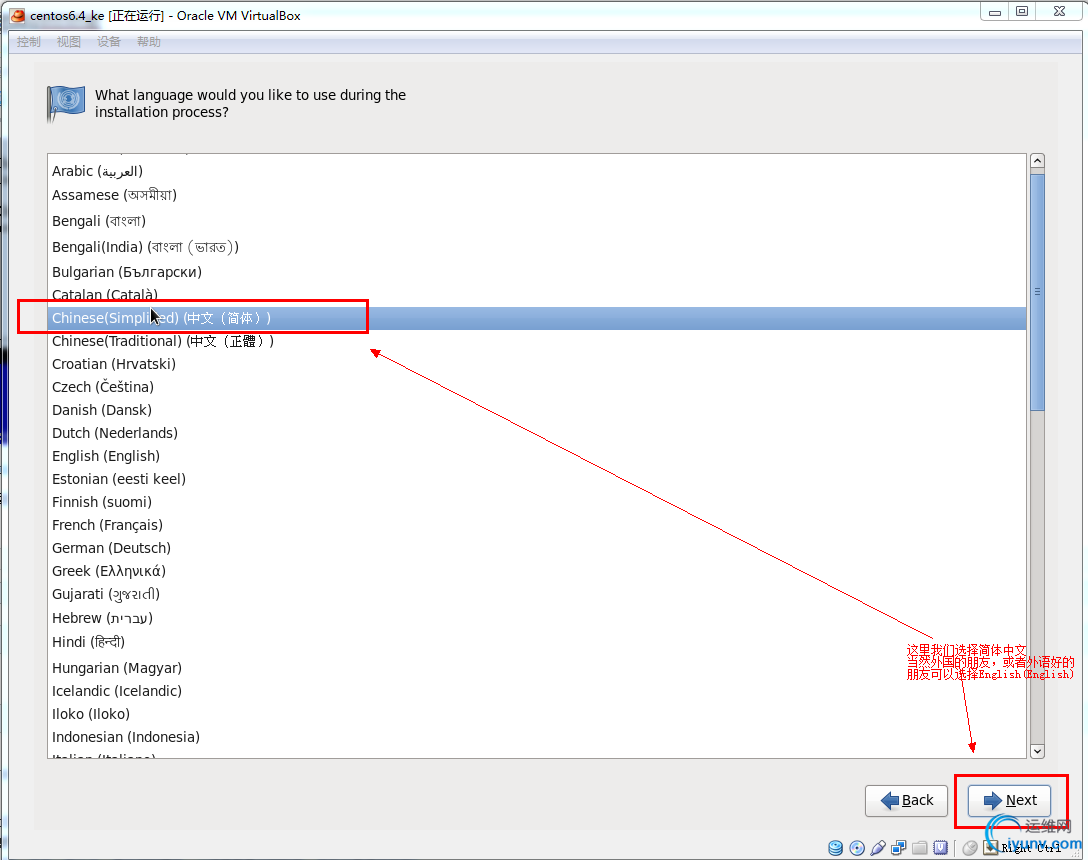Image resolution: width=1088 pixels, height=860 pixels.
Task: Click the language list scrollbar thumb
Action: click(x=1037, y=292)
